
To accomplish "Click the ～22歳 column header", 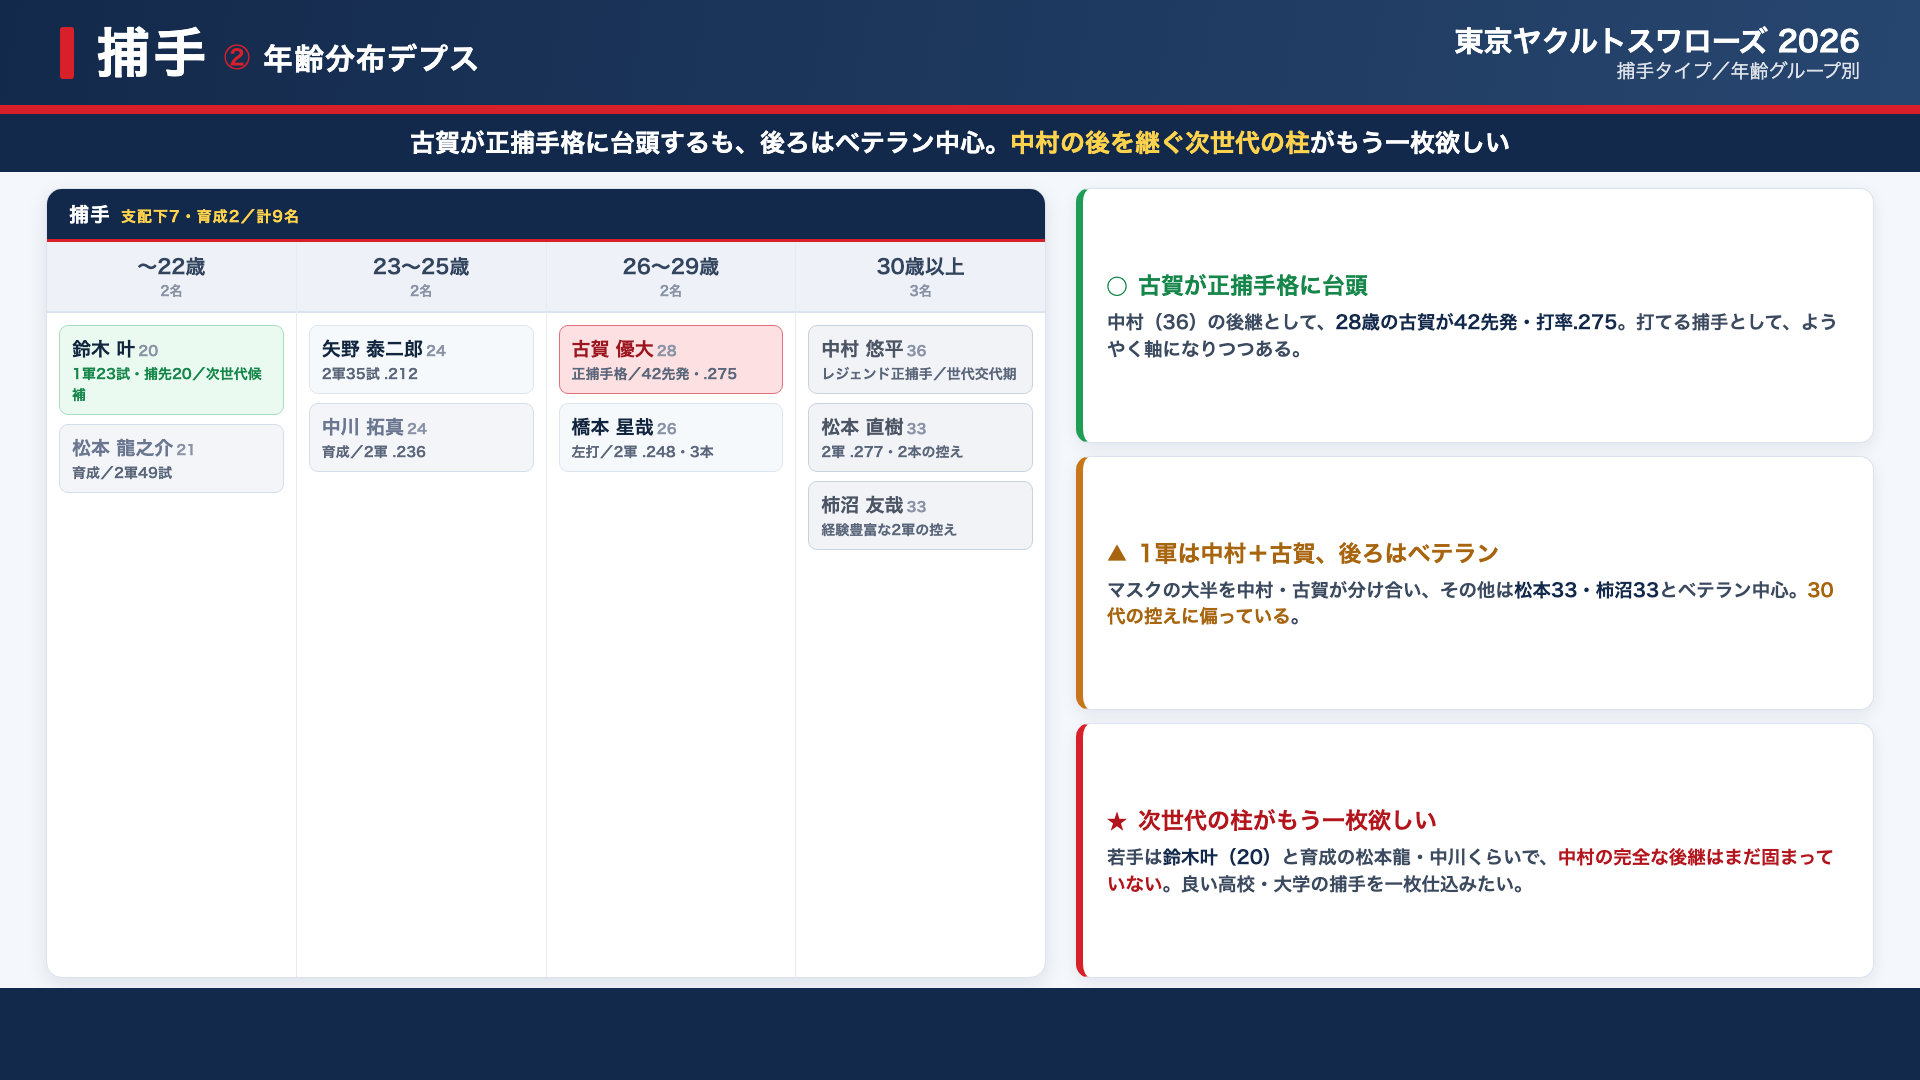I will pyautogui.click(x=171, y=276).
